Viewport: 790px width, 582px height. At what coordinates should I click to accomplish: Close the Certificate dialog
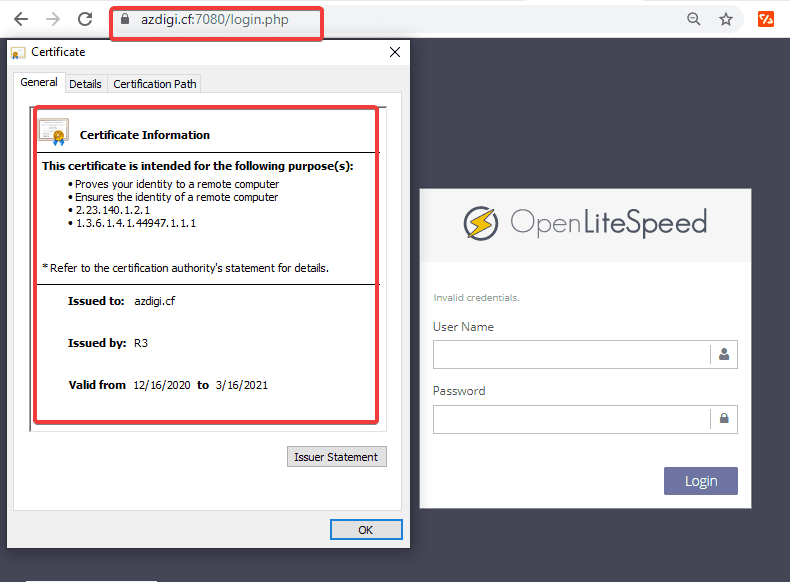[x=395, y=52]
